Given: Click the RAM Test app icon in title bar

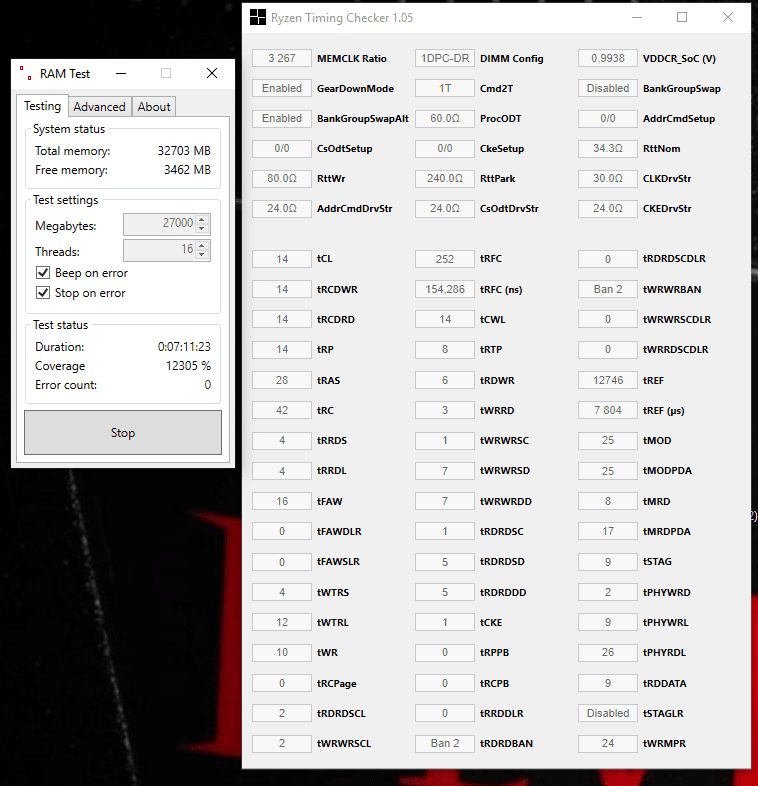Looking at the screenshot, I should tap(26, 73).
